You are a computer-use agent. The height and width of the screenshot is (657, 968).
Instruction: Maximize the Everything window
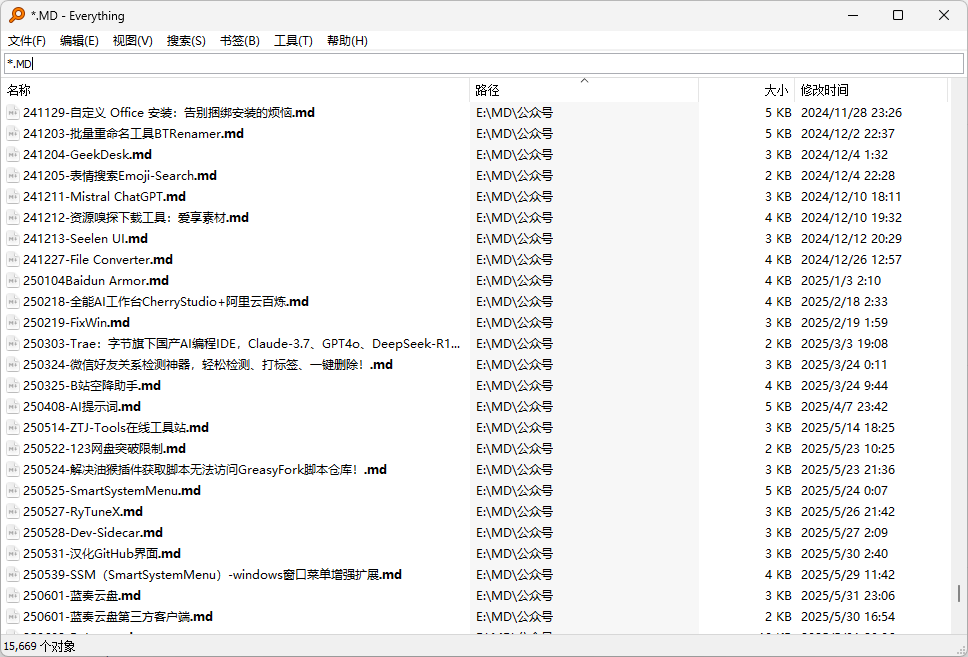tap(898, 15)
